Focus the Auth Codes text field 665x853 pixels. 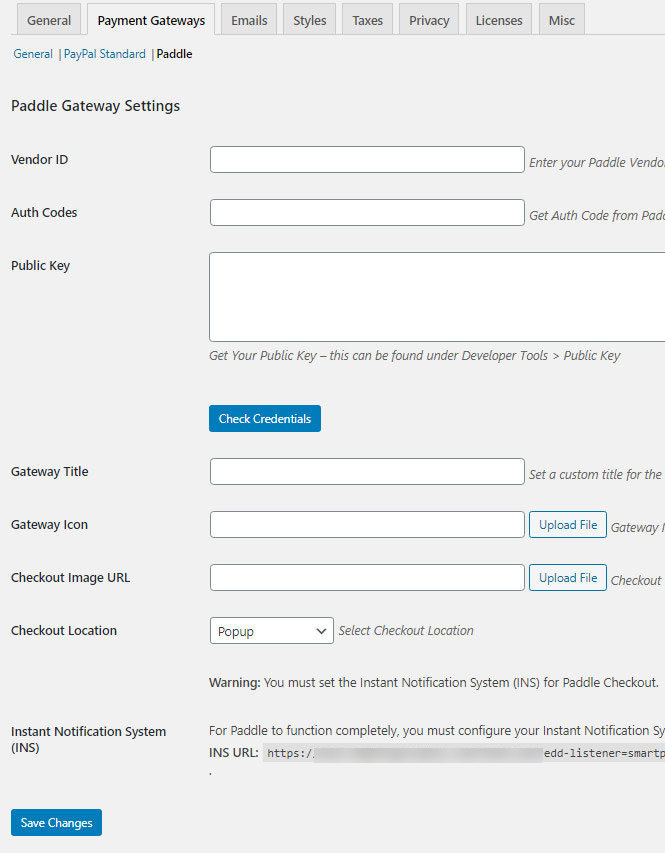(367, 213)
